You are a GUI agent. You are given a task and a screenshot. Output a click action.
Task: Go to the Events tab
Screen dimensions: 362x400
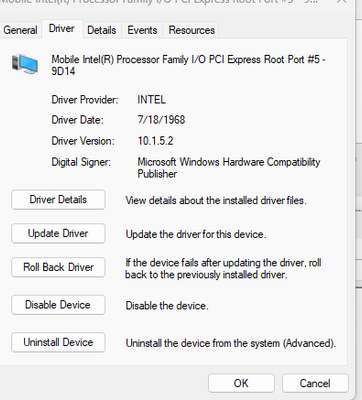[x=142, y=30]
